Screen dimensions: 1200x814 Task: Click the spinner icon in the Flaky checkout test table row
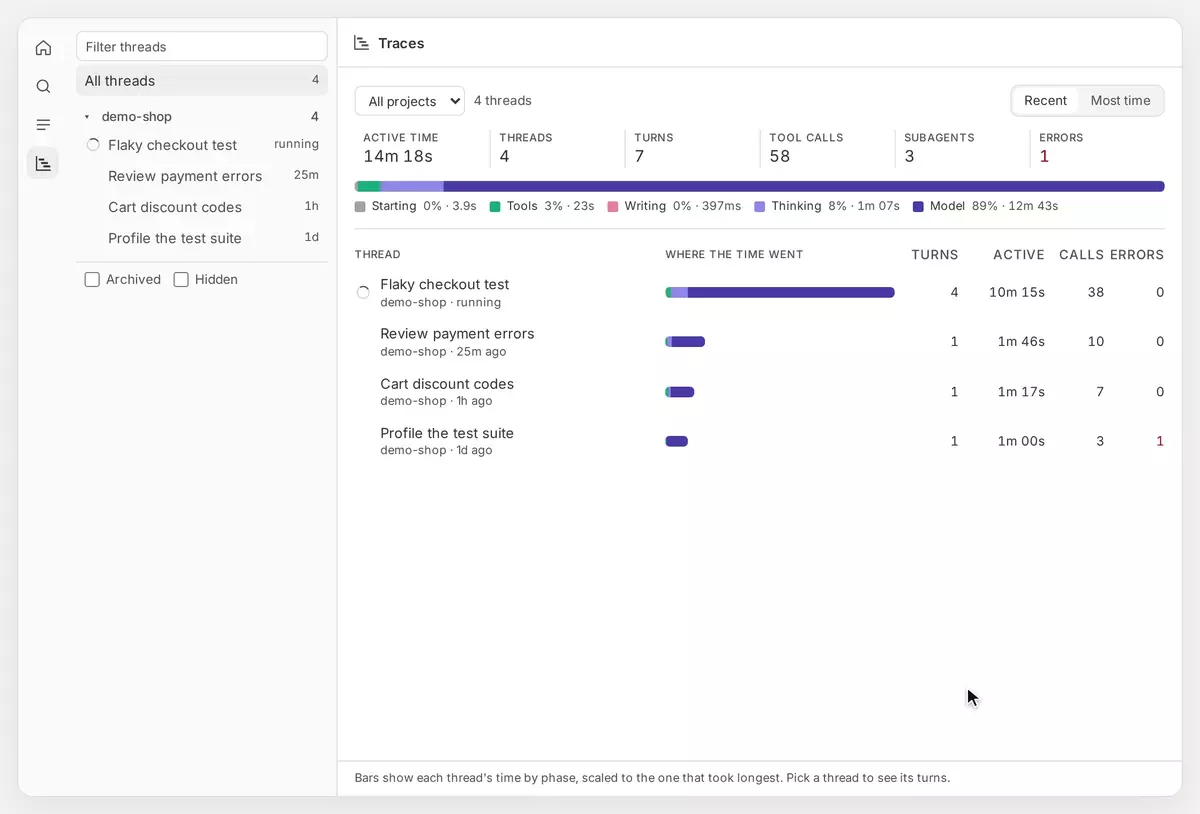click(x=363, y=293)
